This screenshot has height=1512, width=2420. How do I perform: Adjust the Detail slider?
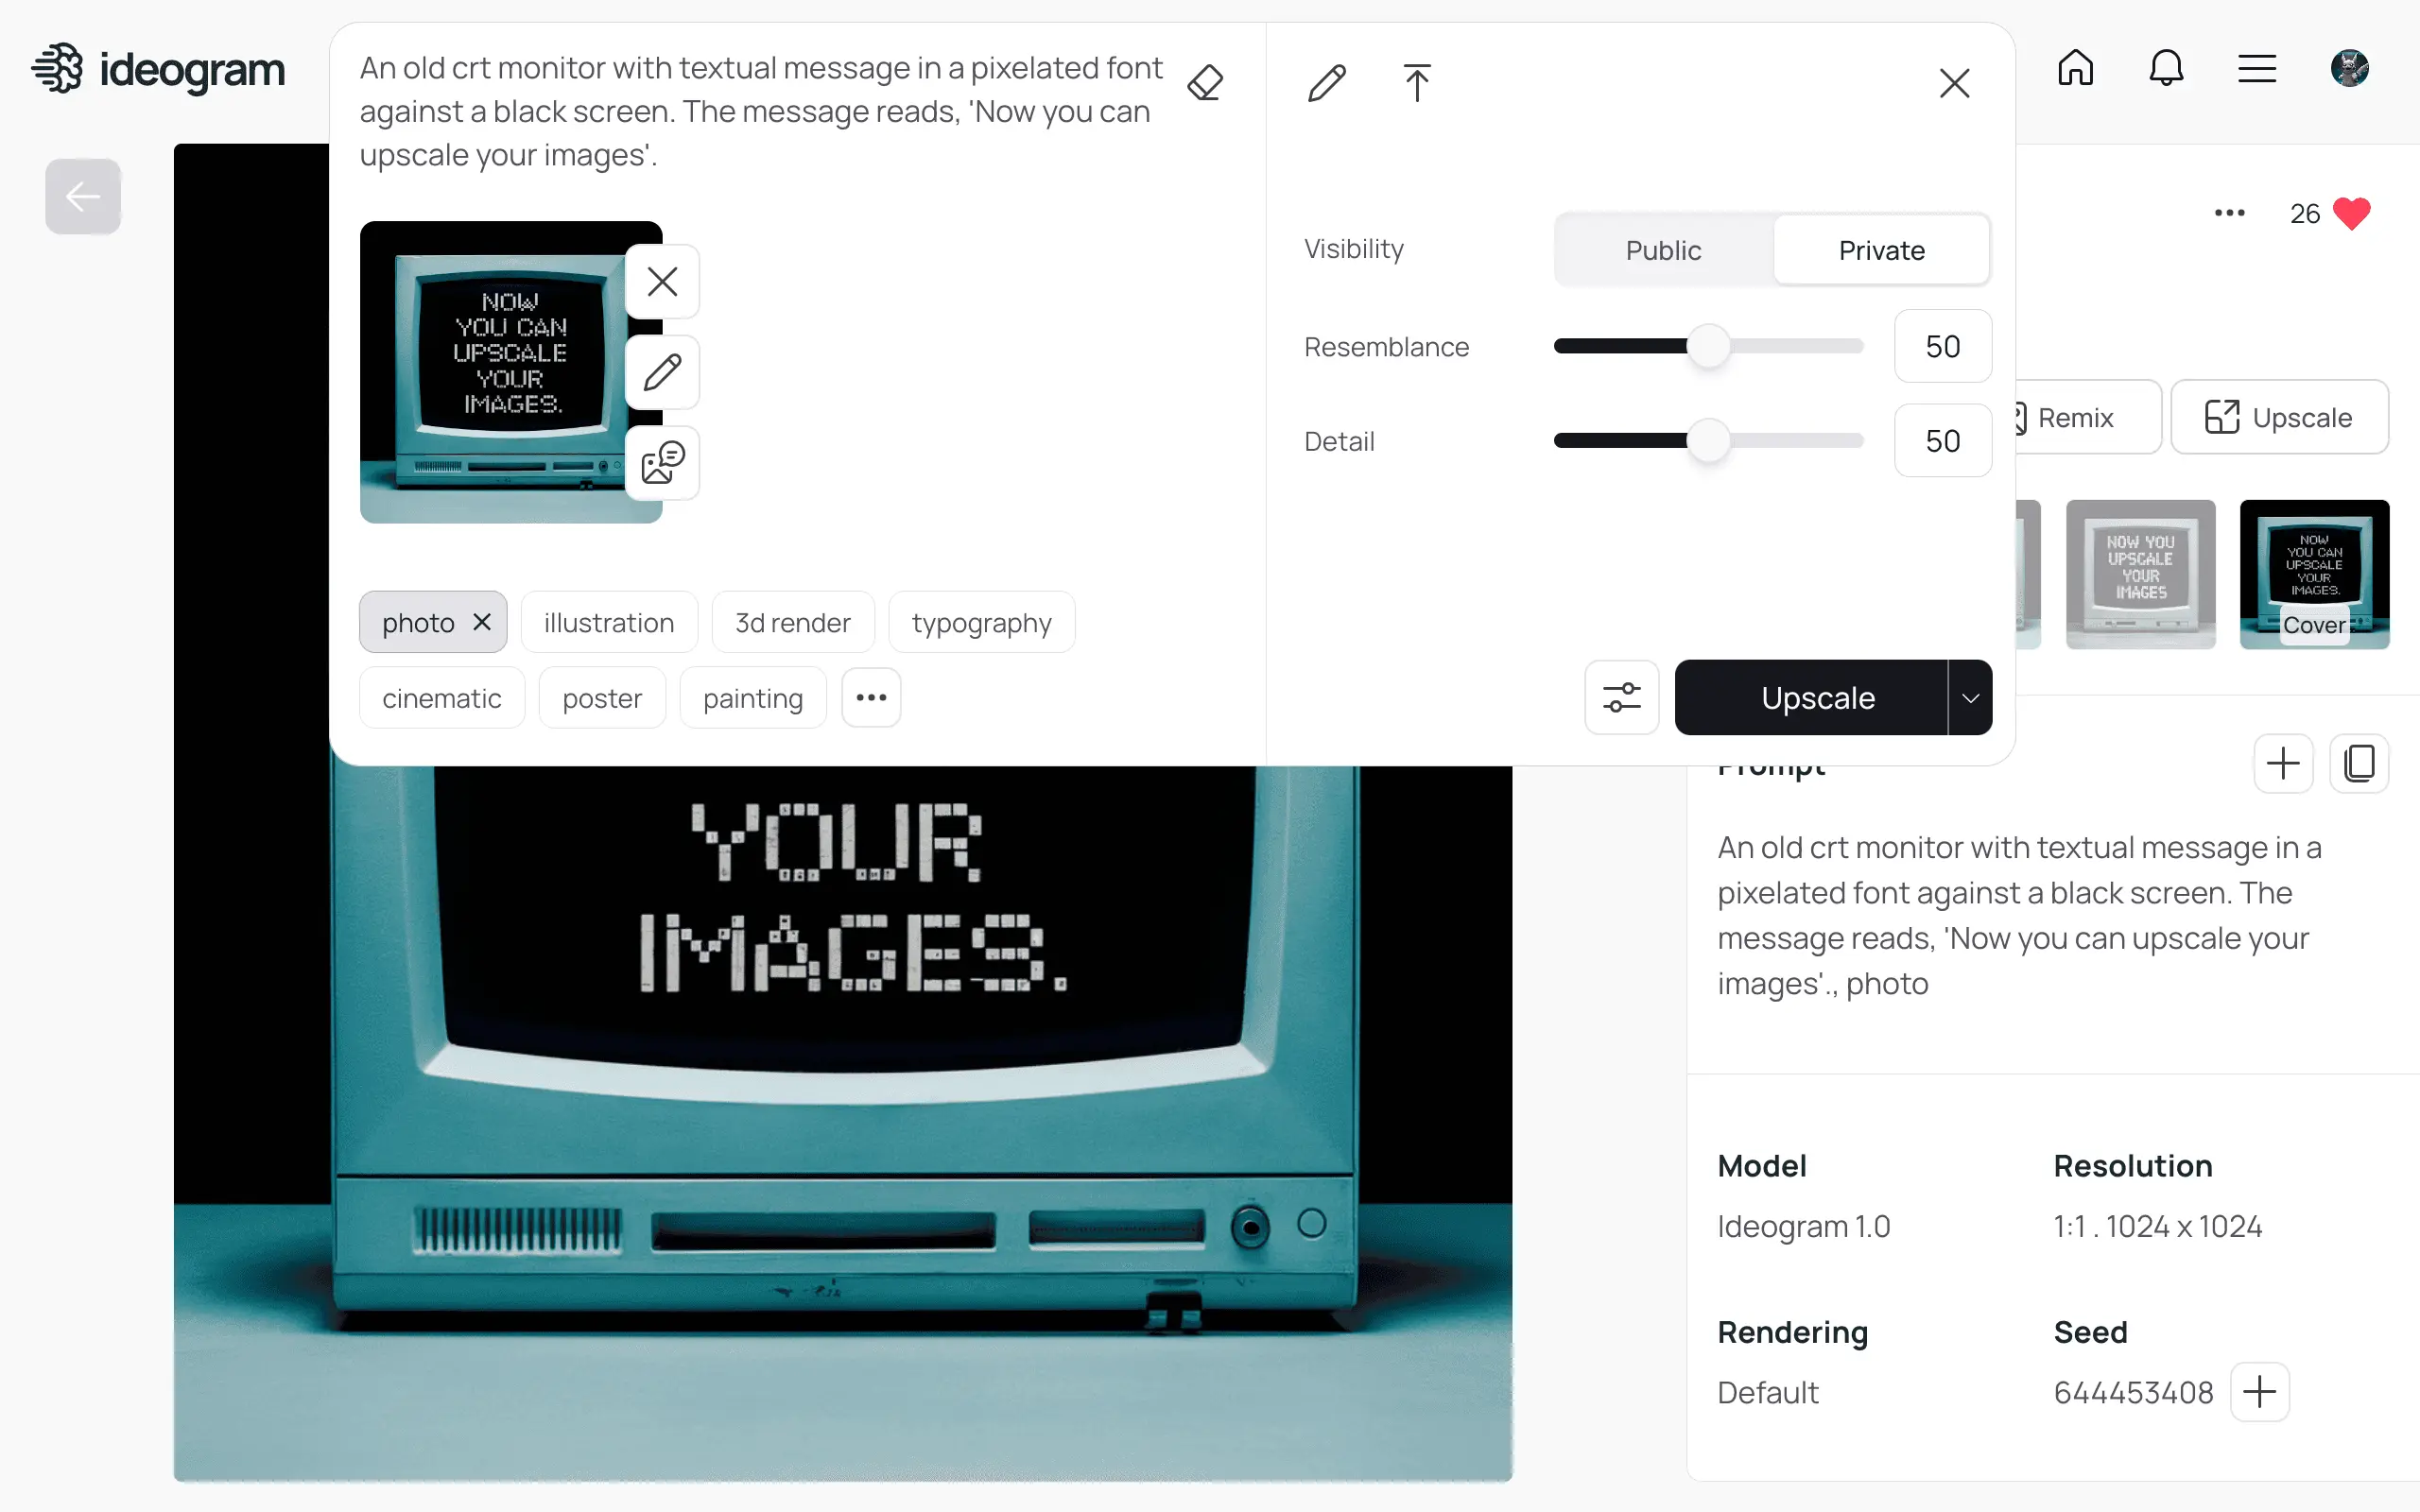click(x=1709, y=440)
